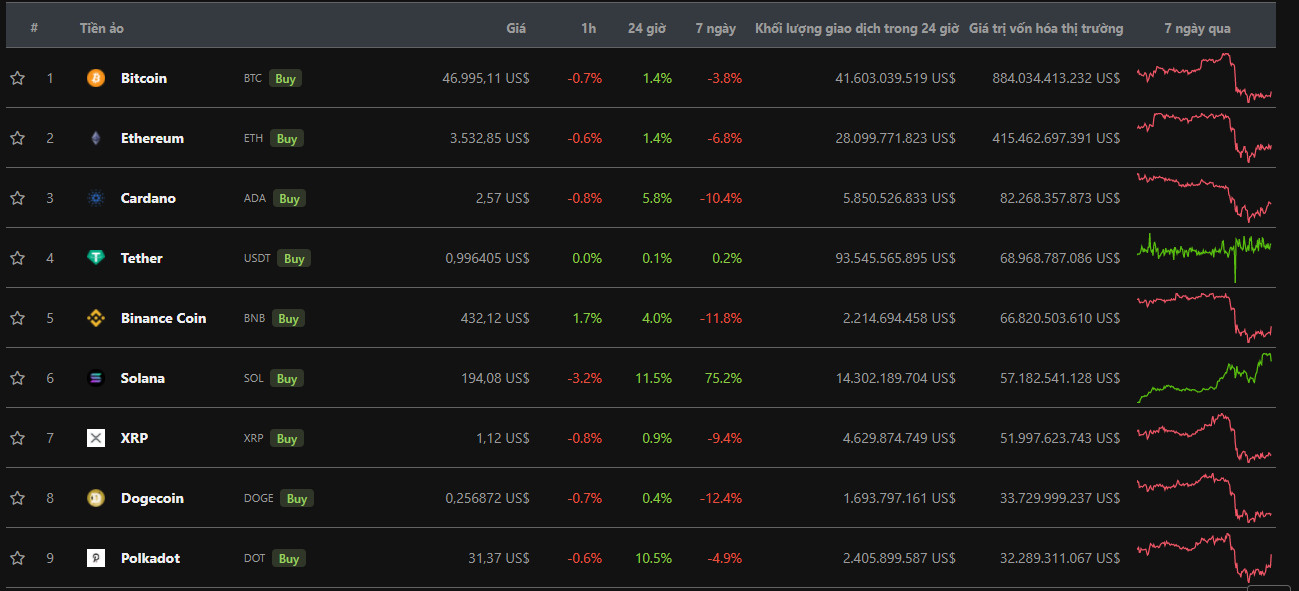Toggle the favorite star for Bitcoin

17,78
